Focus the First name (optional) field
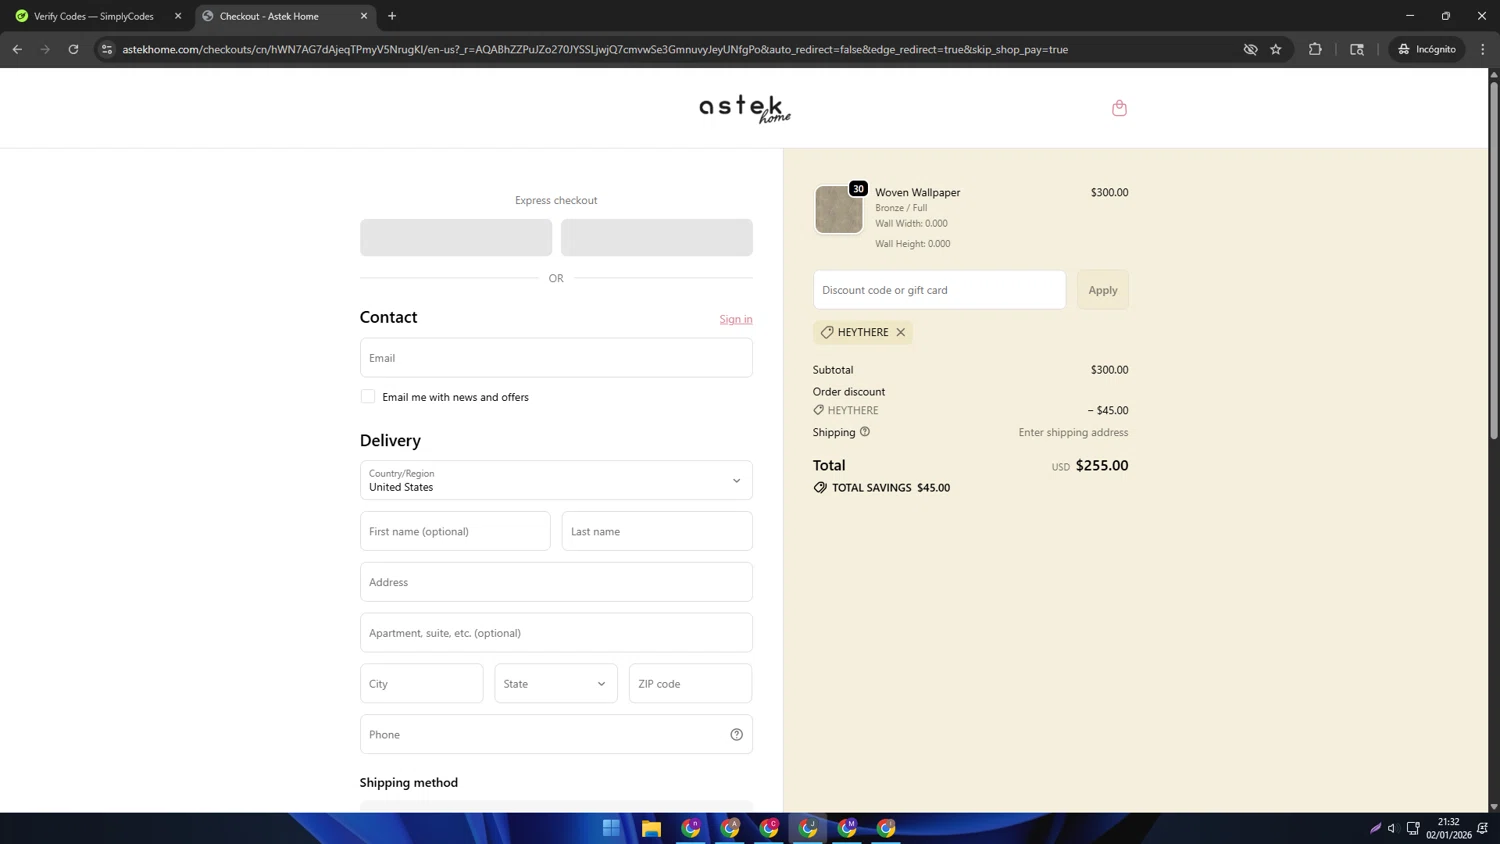Screen dimensions: 1500x844 click(x=455, y=531)
